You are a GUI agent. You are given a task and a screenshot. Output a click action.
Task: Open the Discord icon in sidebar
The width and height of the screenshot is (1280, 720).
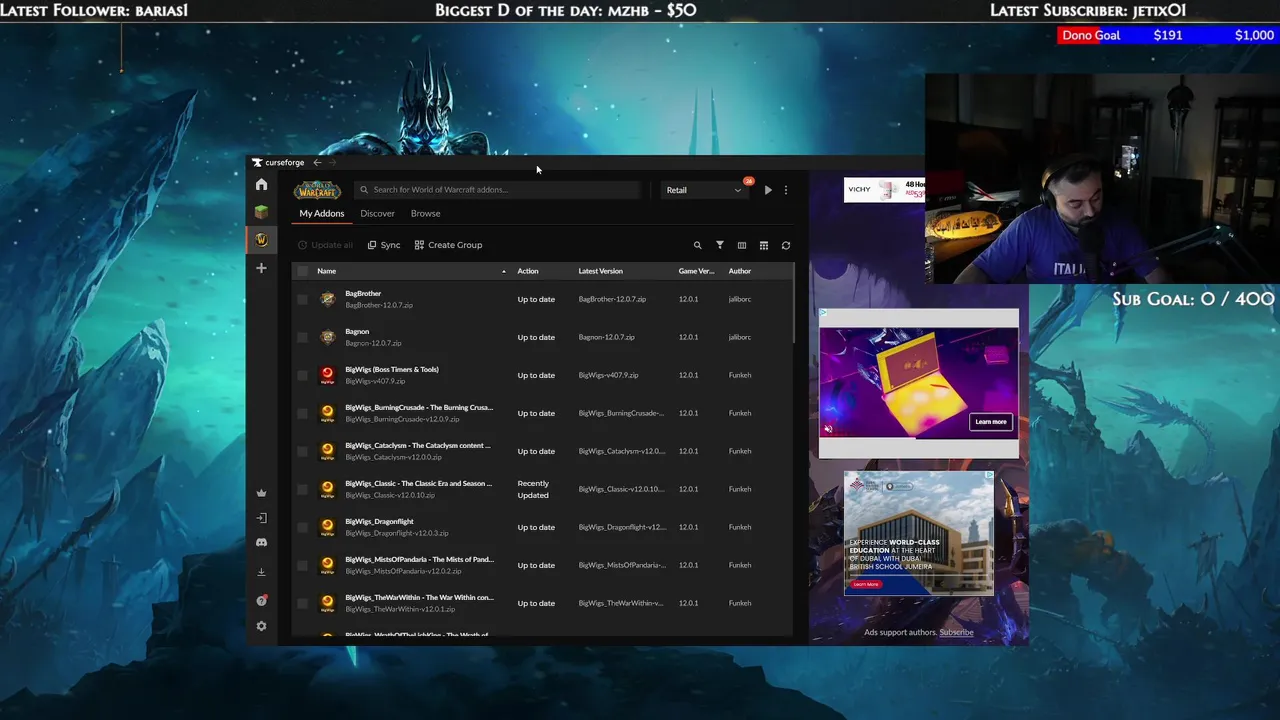tap(261, 543)
